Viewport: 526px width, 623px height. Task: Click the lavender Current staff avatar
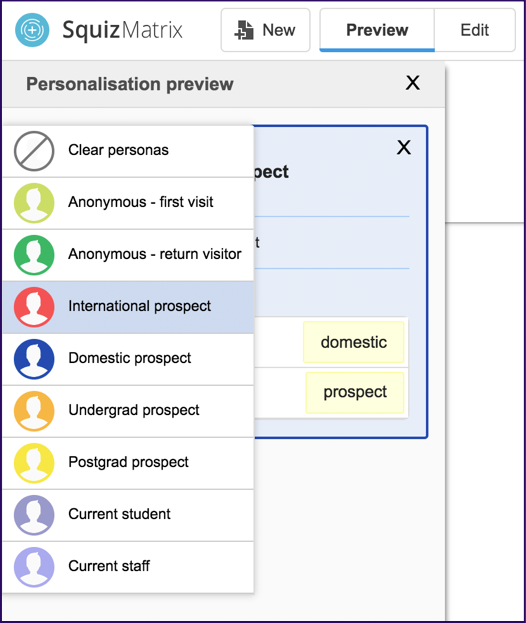point(34,567)
